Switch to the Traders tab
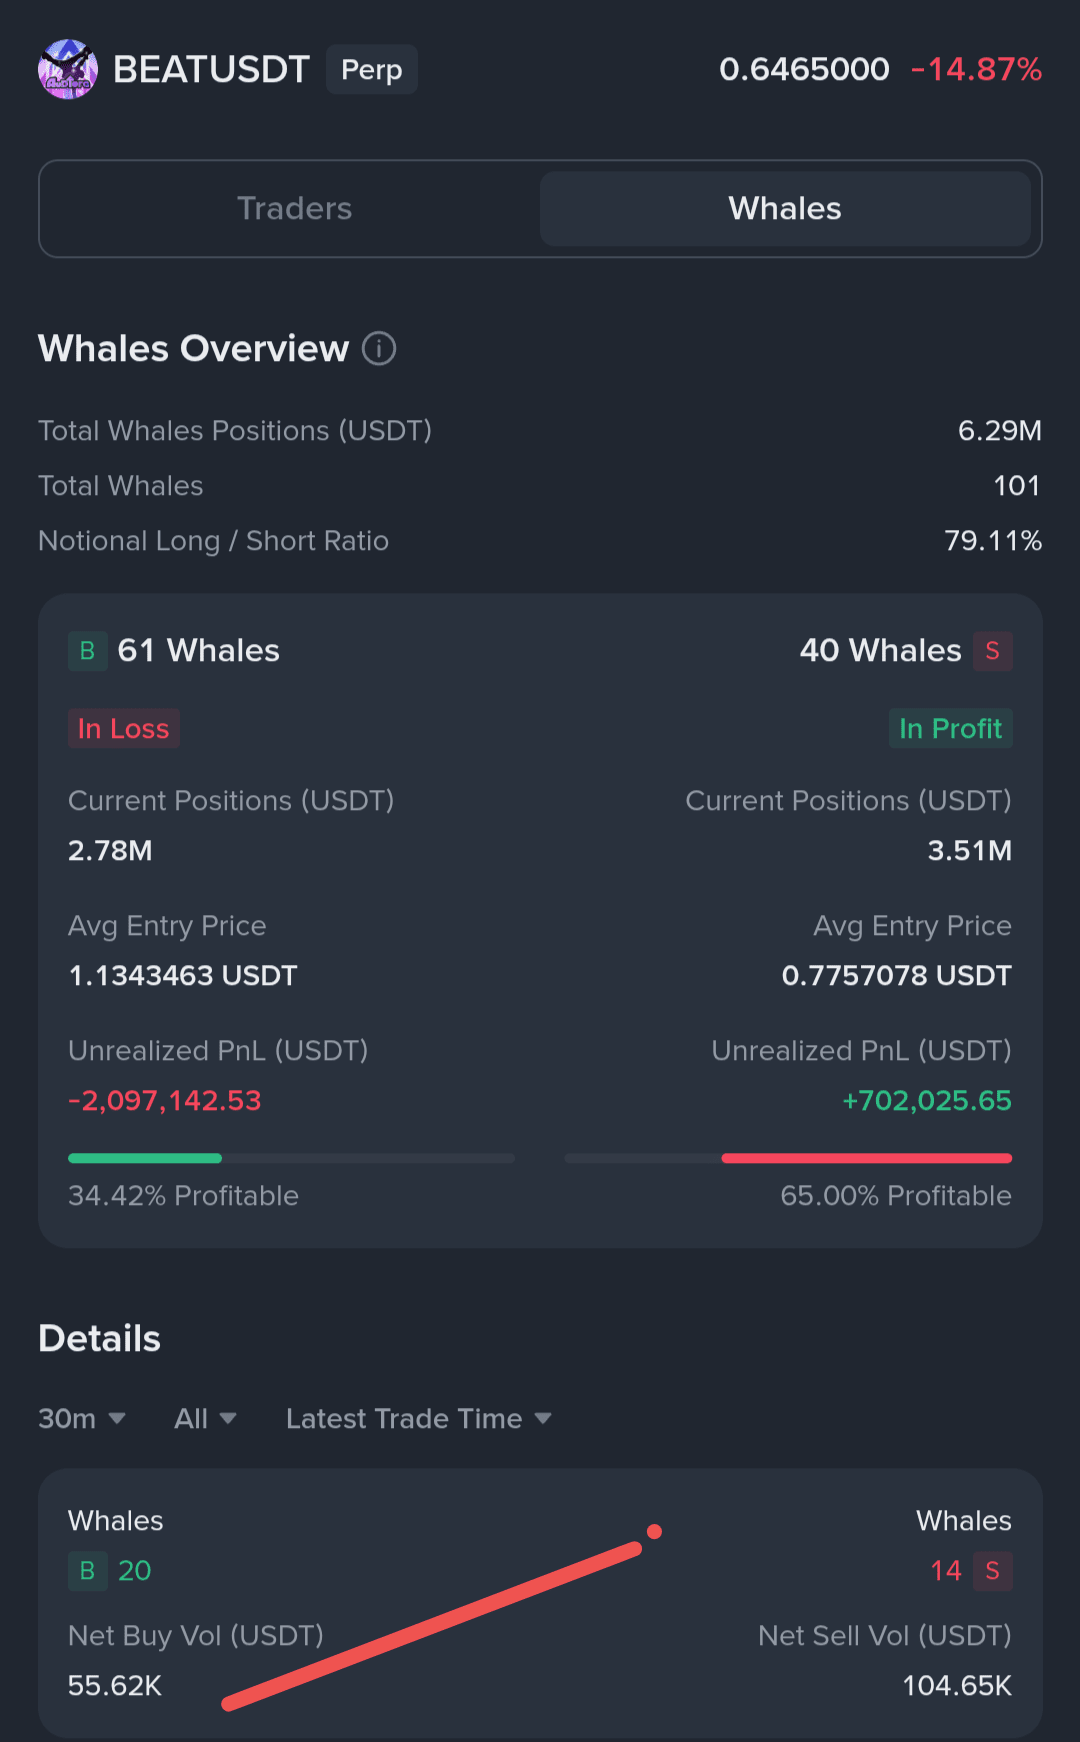 click(x=295, y=208)
